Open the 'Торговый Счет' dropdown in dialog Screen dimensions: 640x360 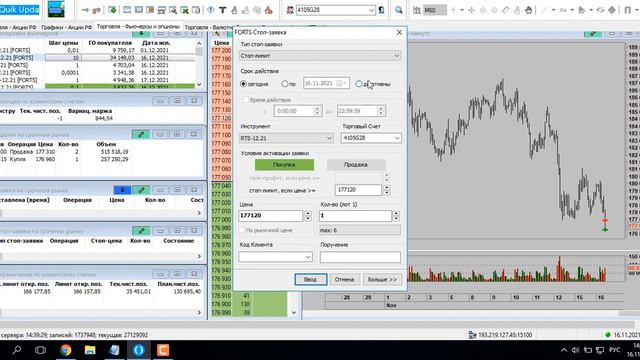tap(371, 138)
